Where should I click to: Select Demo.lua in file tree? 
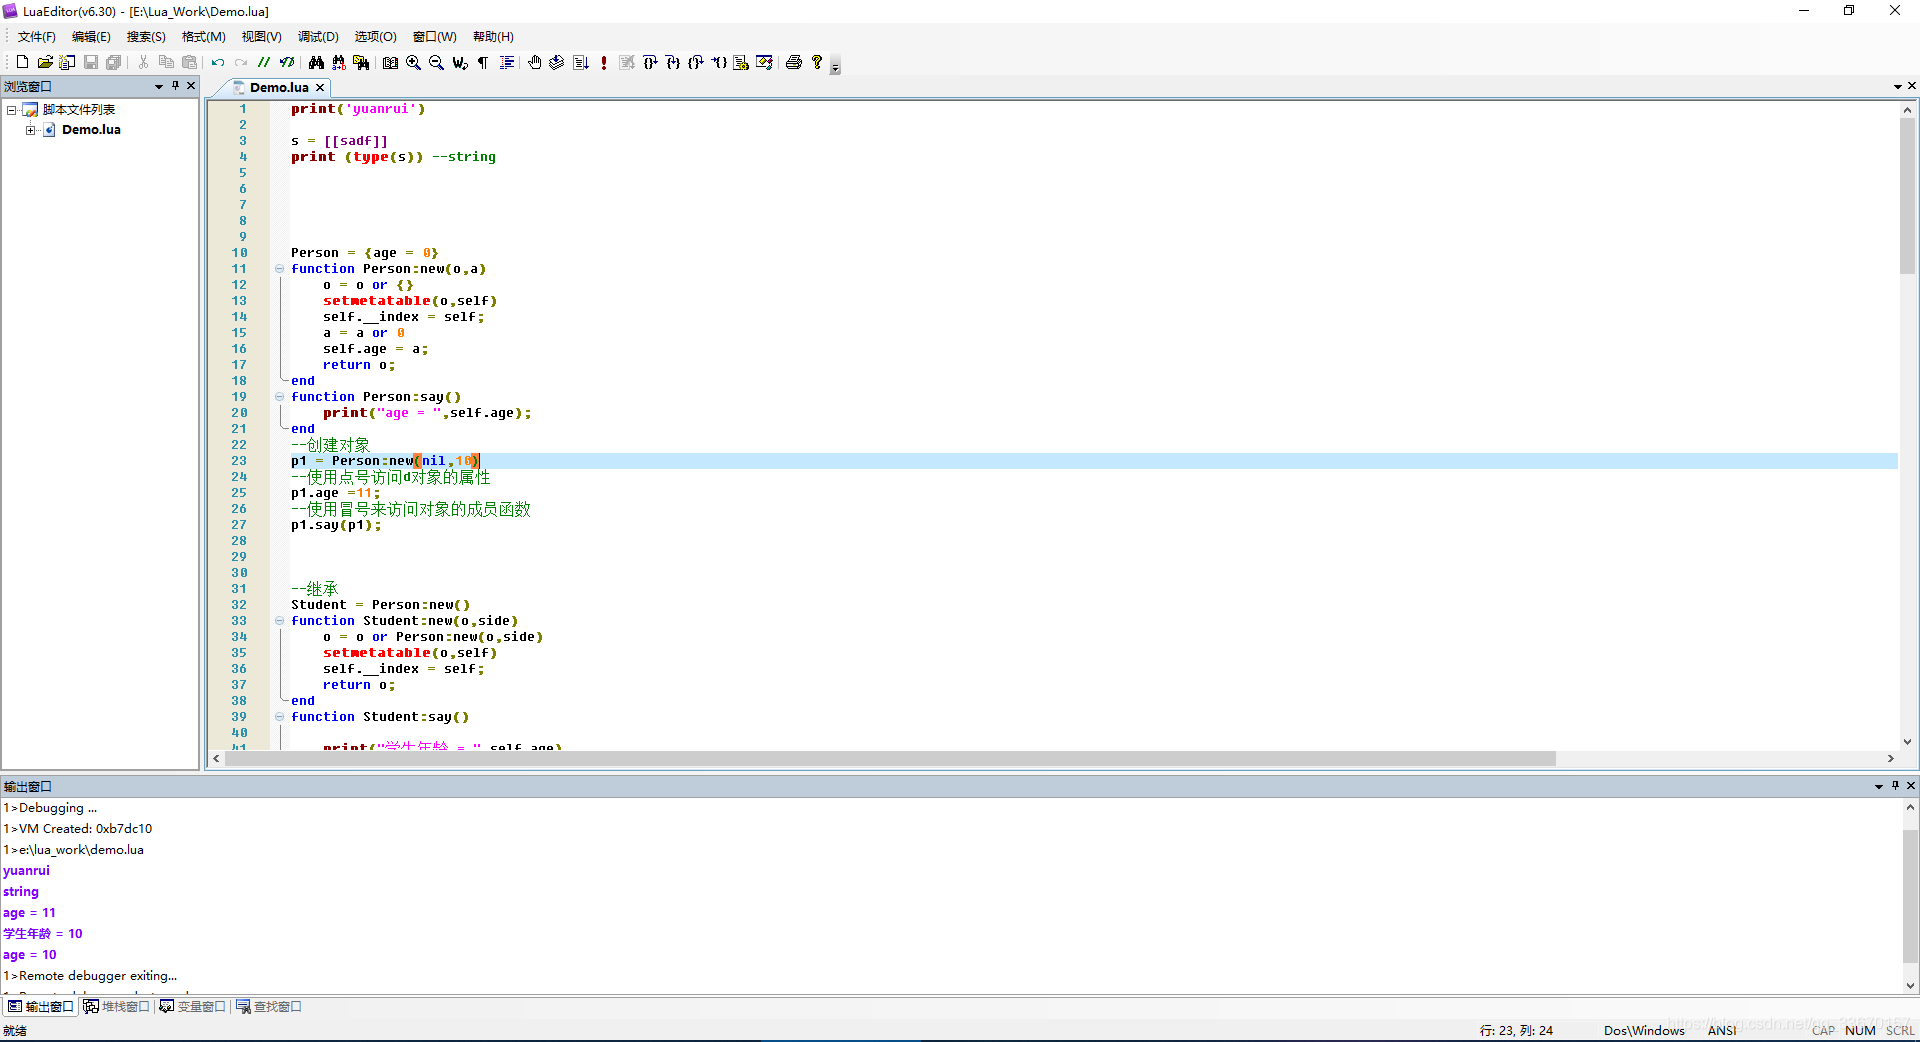[x=91, y=130]
